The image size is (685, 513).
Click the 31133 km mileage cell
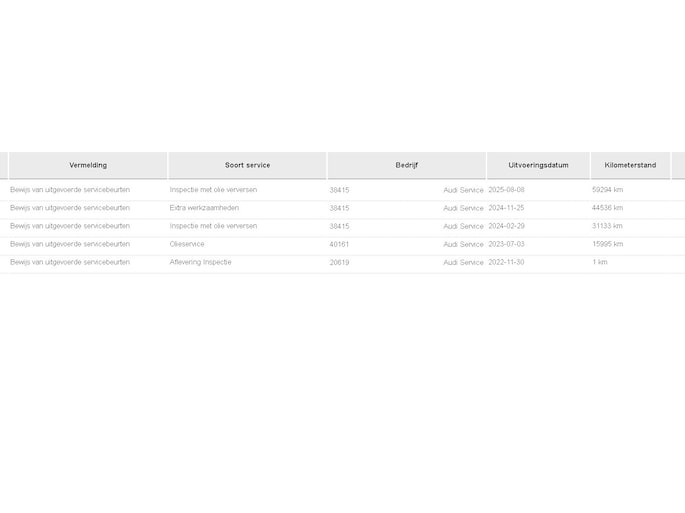tap(607, 226)
